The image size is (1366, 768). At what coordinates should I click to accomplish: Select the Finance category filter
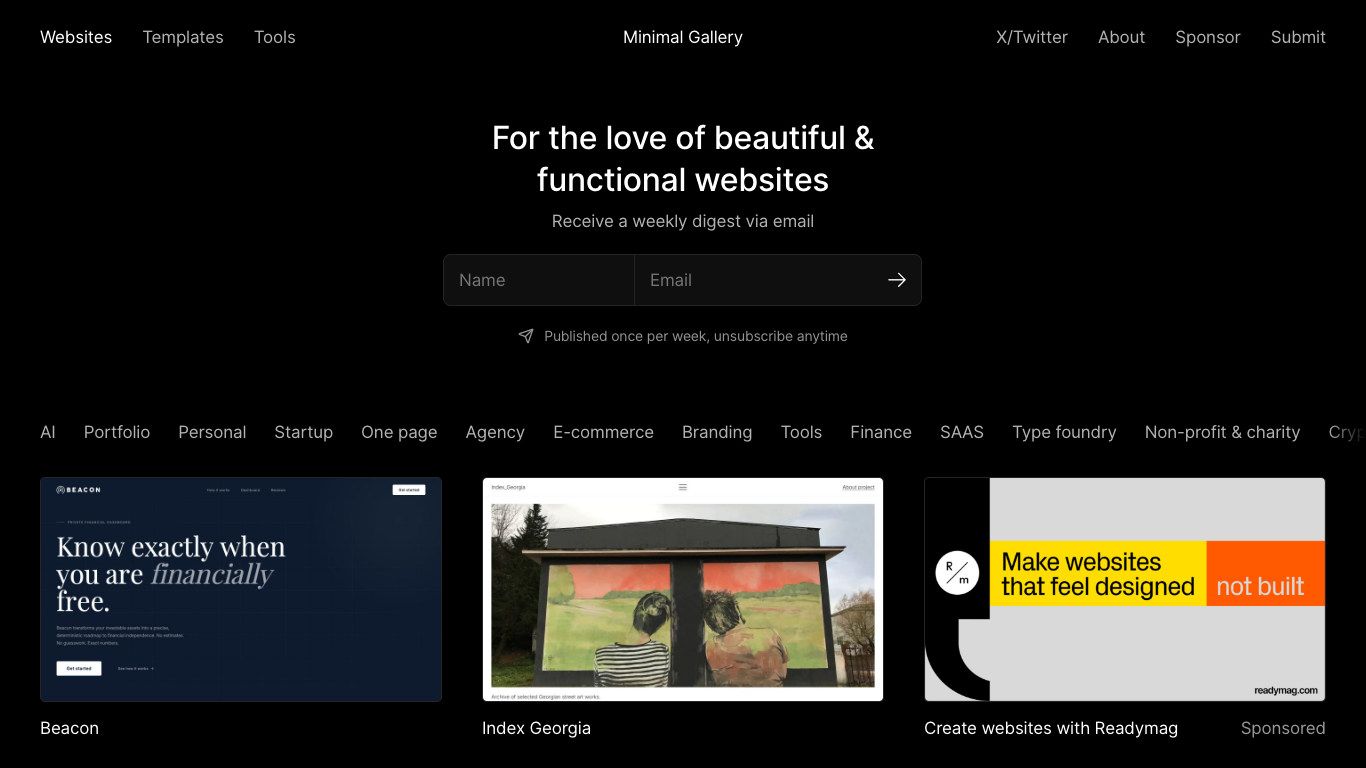point(881,432)
